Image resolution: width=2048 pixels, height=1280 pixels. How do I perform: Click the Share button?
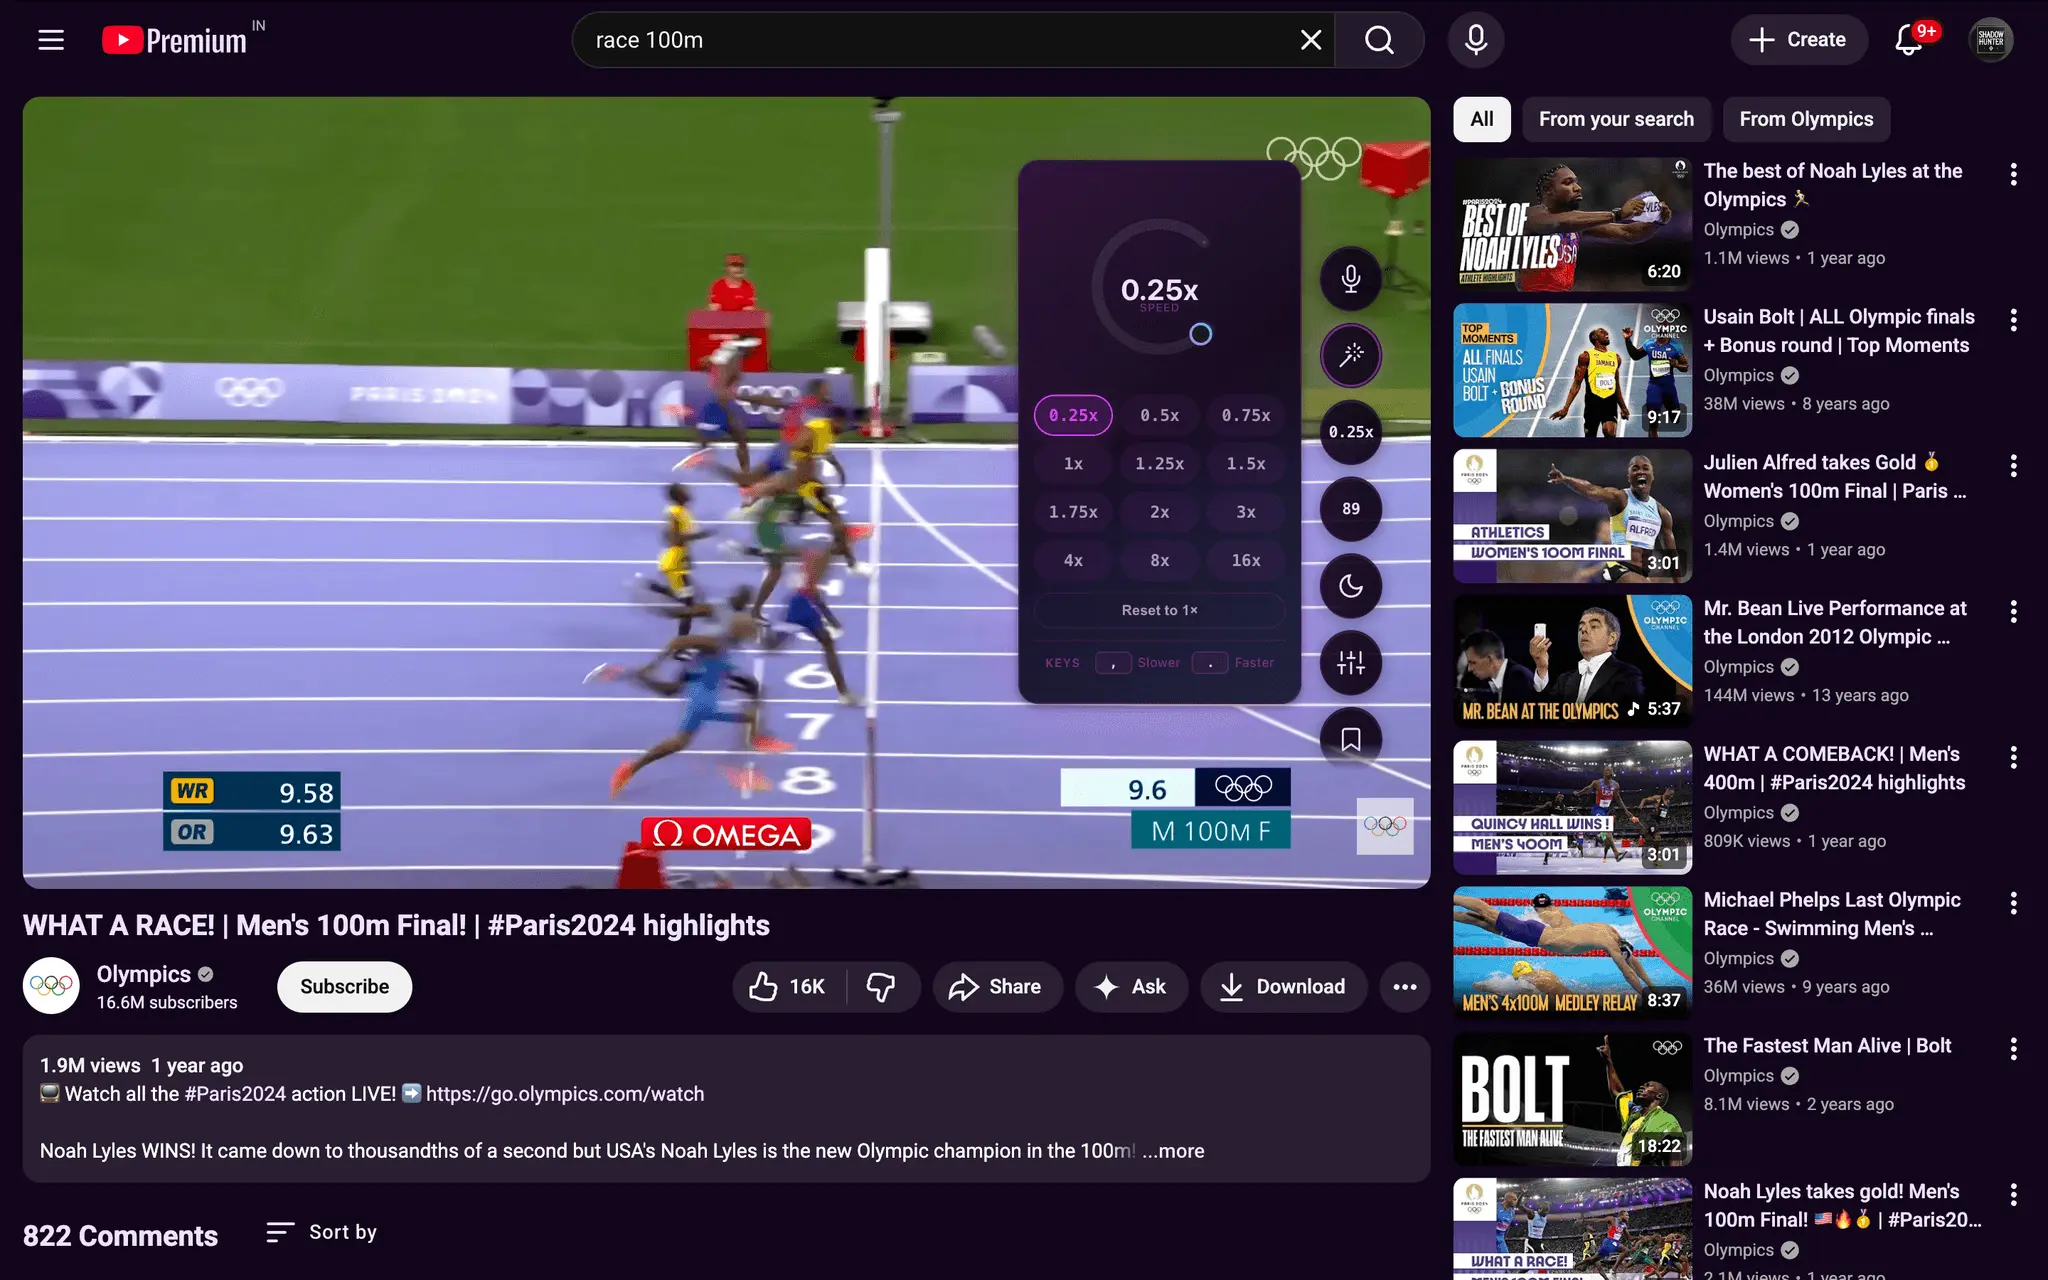click(997, 987)
